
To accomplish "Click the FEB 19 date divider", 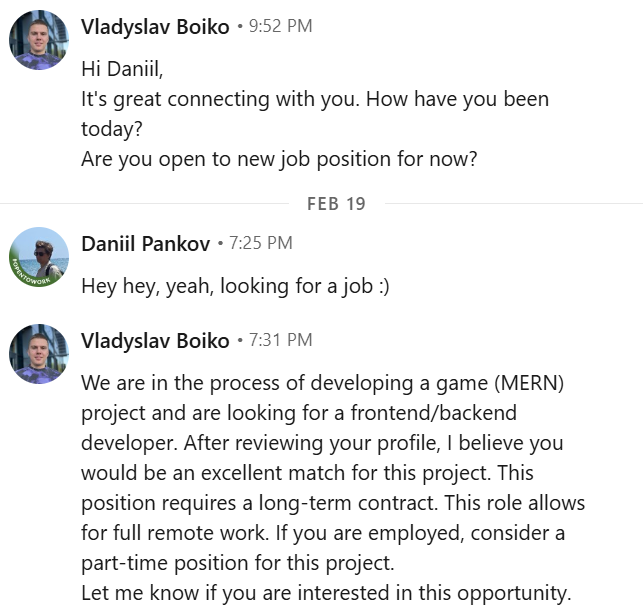I will coord(336,204).
